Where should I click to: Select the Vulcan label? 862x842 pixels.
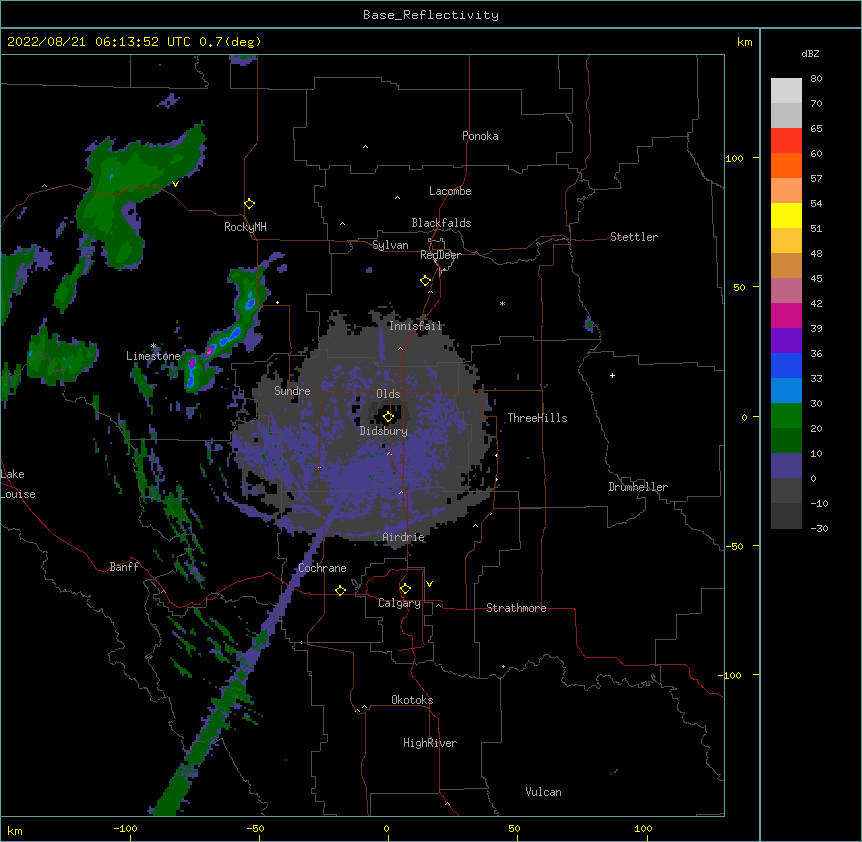click(543, 792)
